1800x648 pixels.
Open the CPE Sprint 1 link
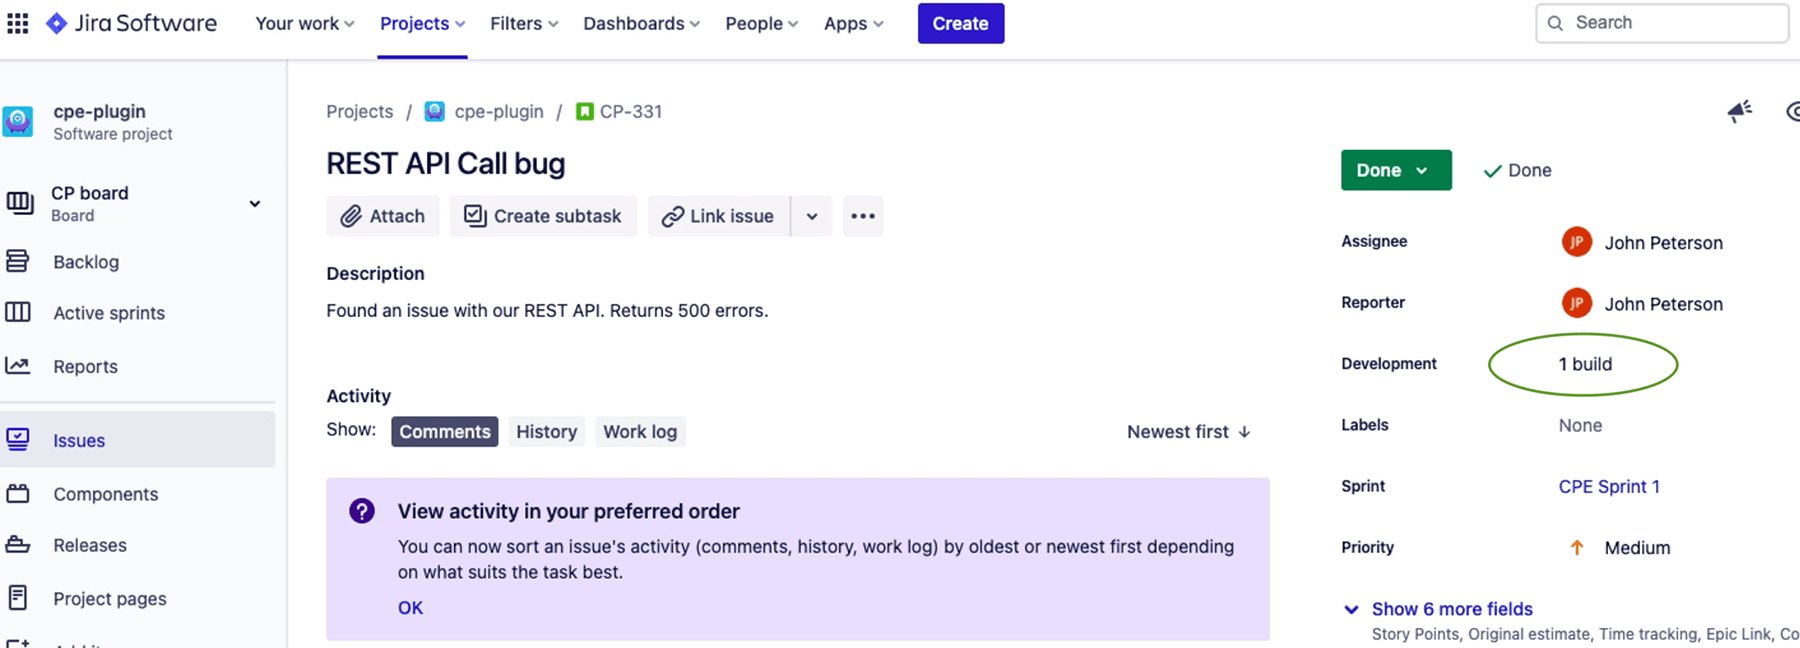click(1608, 486)
